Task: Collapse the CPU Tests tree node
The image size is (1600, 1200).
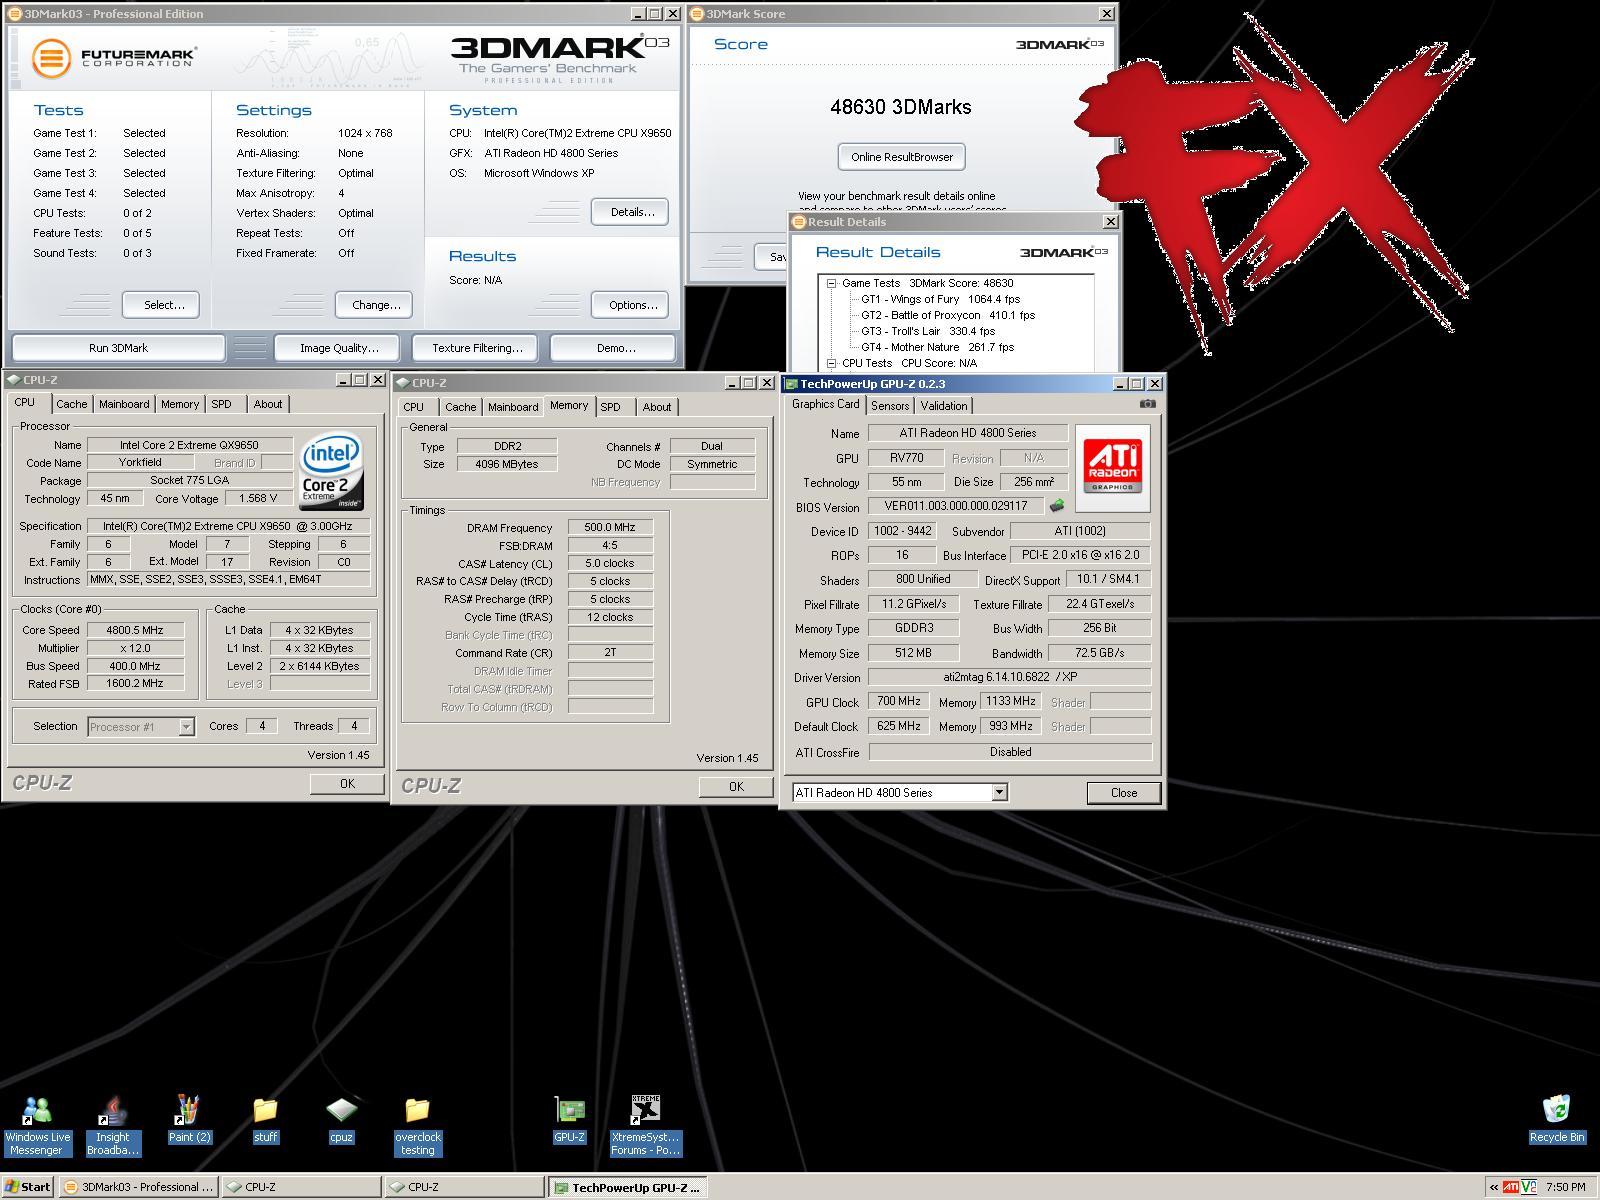Action: point(831,363)
